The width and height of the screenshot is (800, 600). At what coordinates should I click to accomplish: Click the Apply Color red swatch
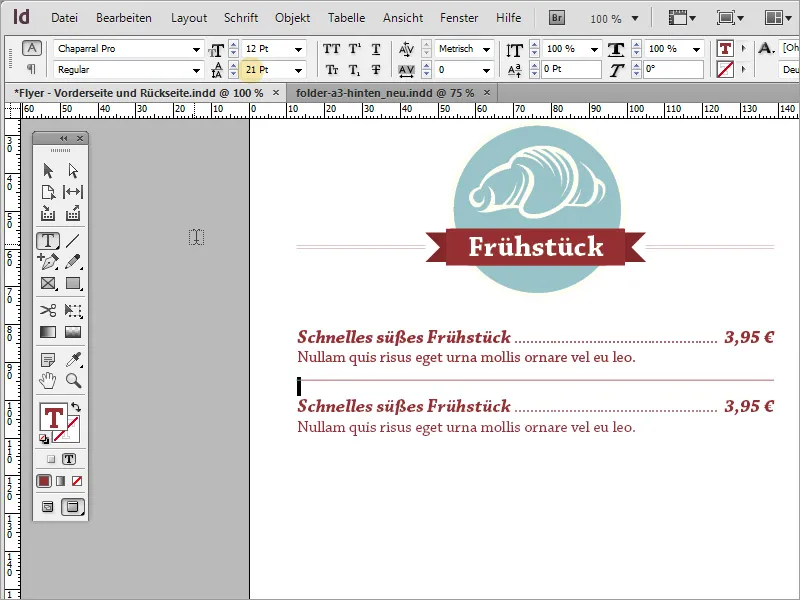(44, 481)
